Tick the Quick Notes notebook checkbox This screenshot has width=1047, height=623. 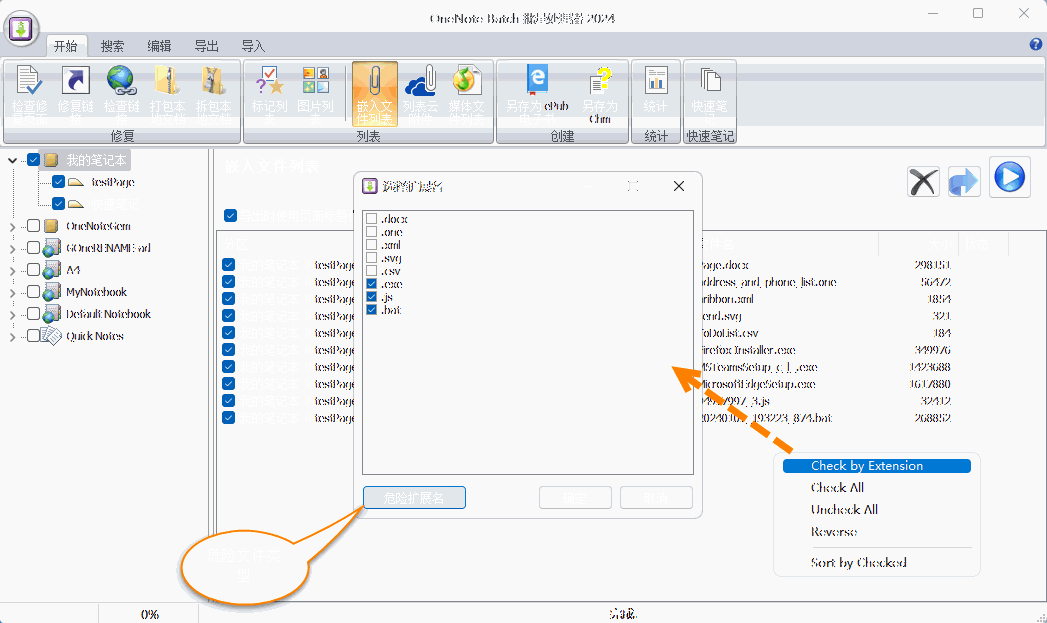tap(33, 336)
